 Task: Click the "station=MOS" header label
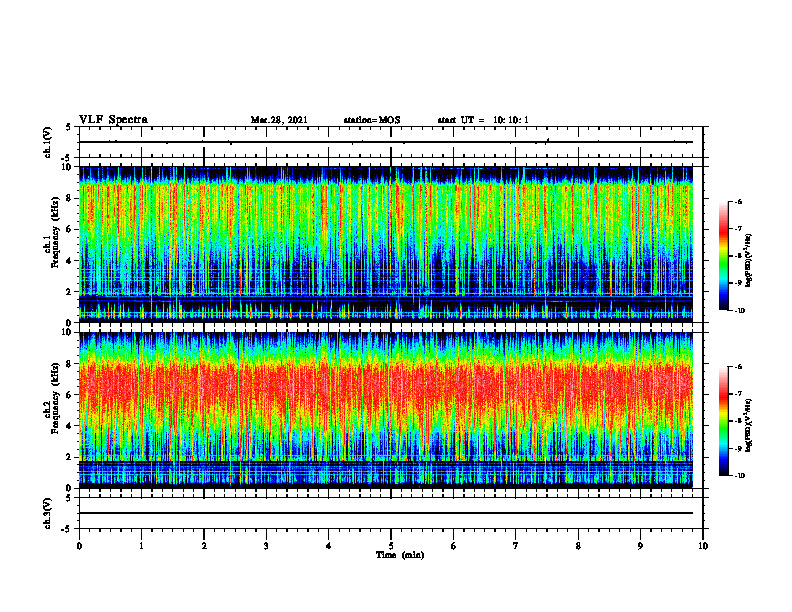click(372, 120)
